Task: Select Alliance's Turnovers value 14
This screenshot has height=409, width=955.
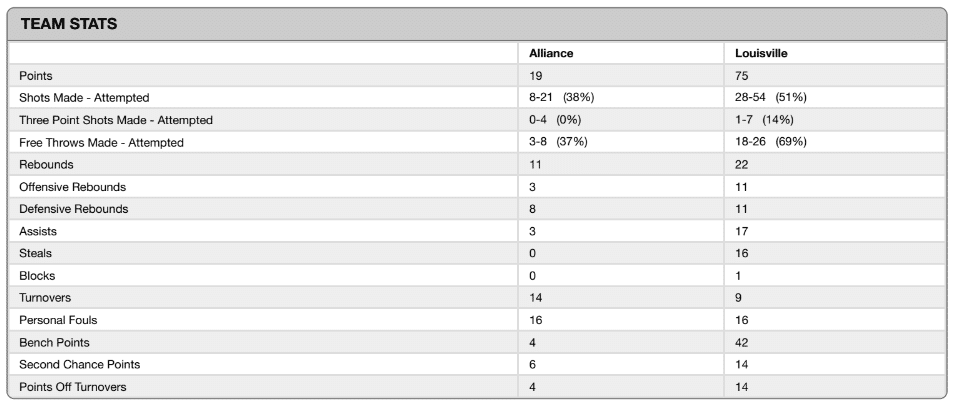Action: tap(536, 298)
